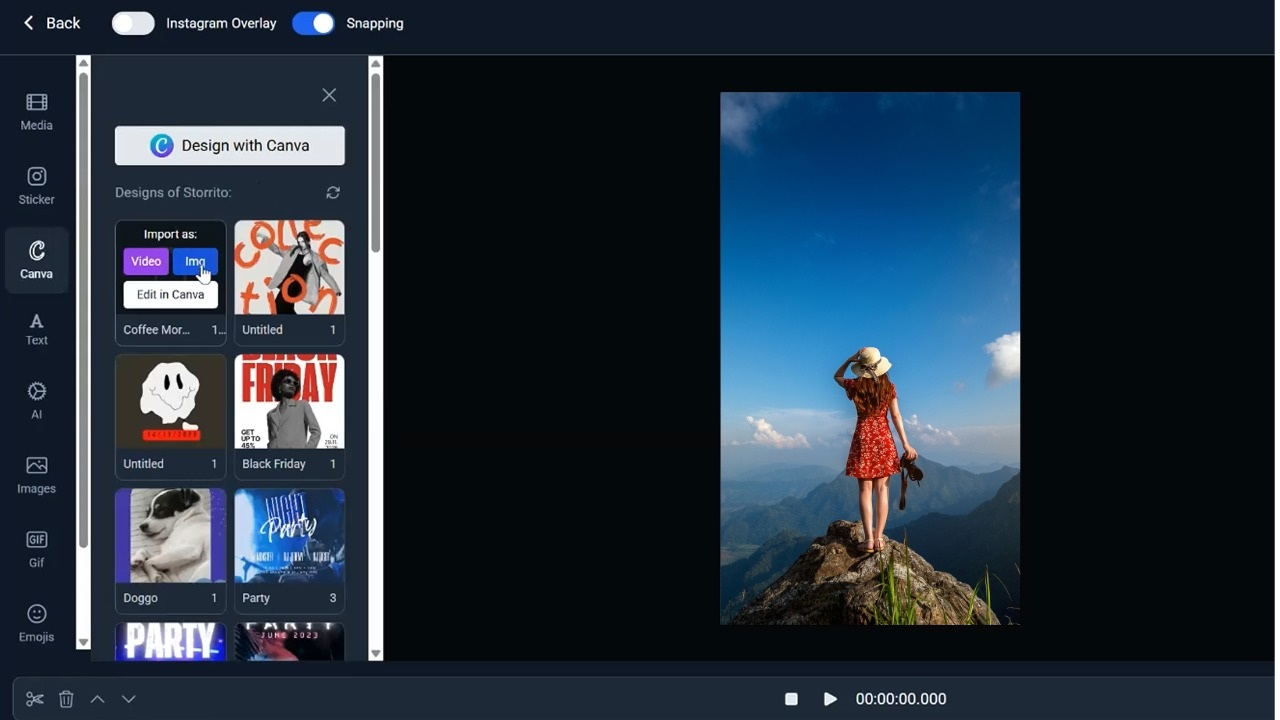1280x720 pixels.
Task: Go Back to the previous screen
Action: click(x=52, y=23)
